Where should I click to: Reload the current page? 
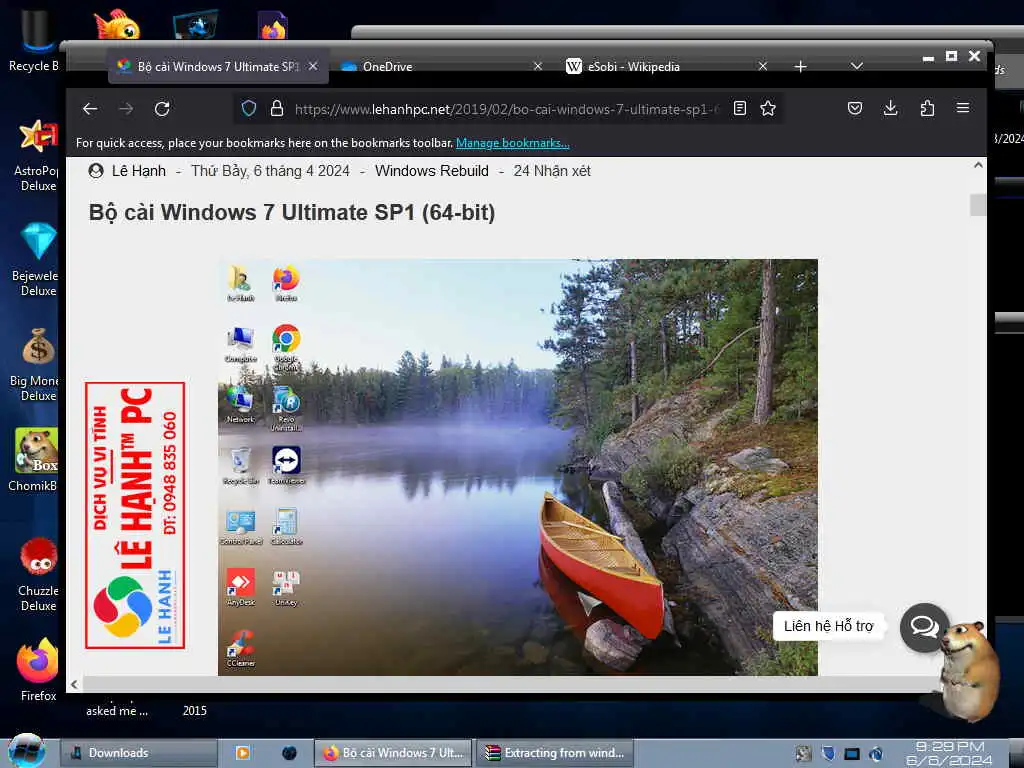(162, 109)
